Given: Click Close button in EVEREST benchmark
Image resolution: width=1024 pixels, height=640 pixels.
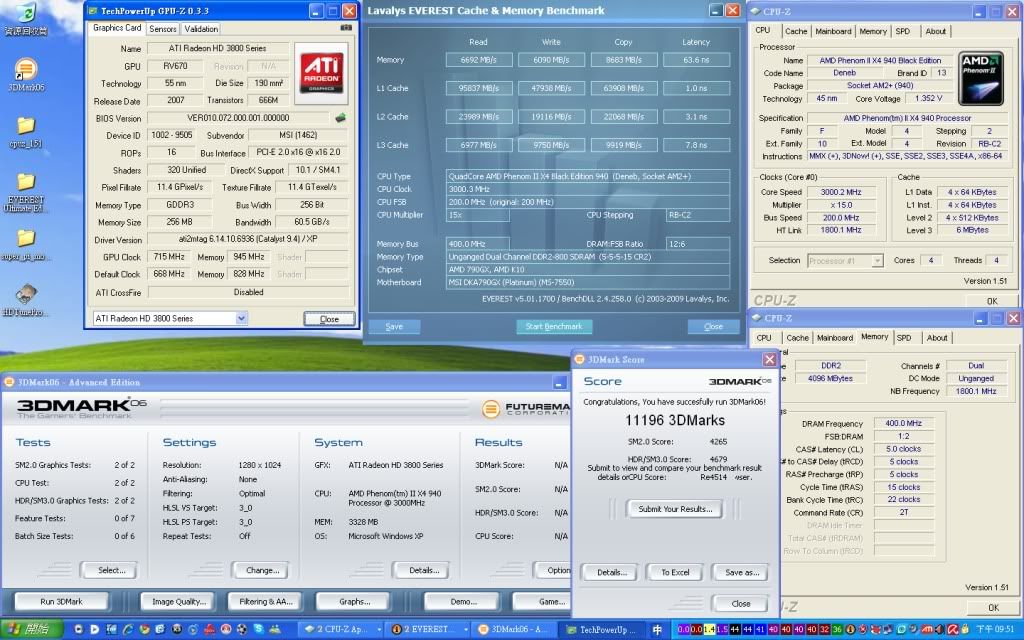Looking at the screenshot, I should pyautogui.click(x=713, y=327).
